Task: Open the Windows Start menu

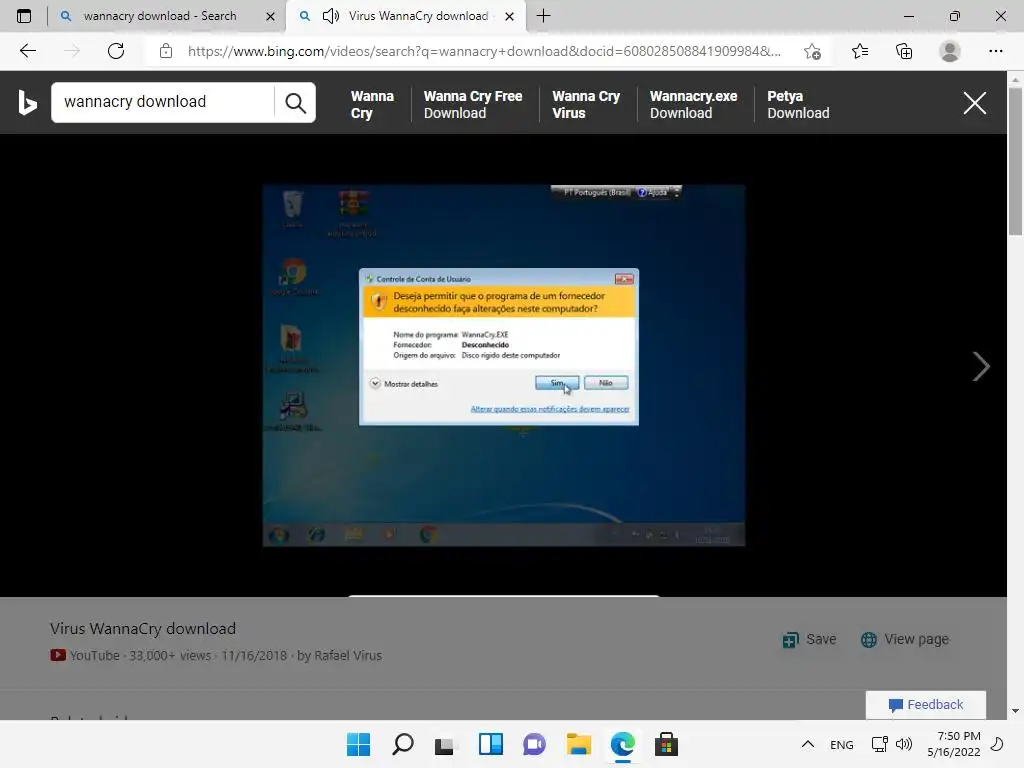Action: click(x=358, y=744)
